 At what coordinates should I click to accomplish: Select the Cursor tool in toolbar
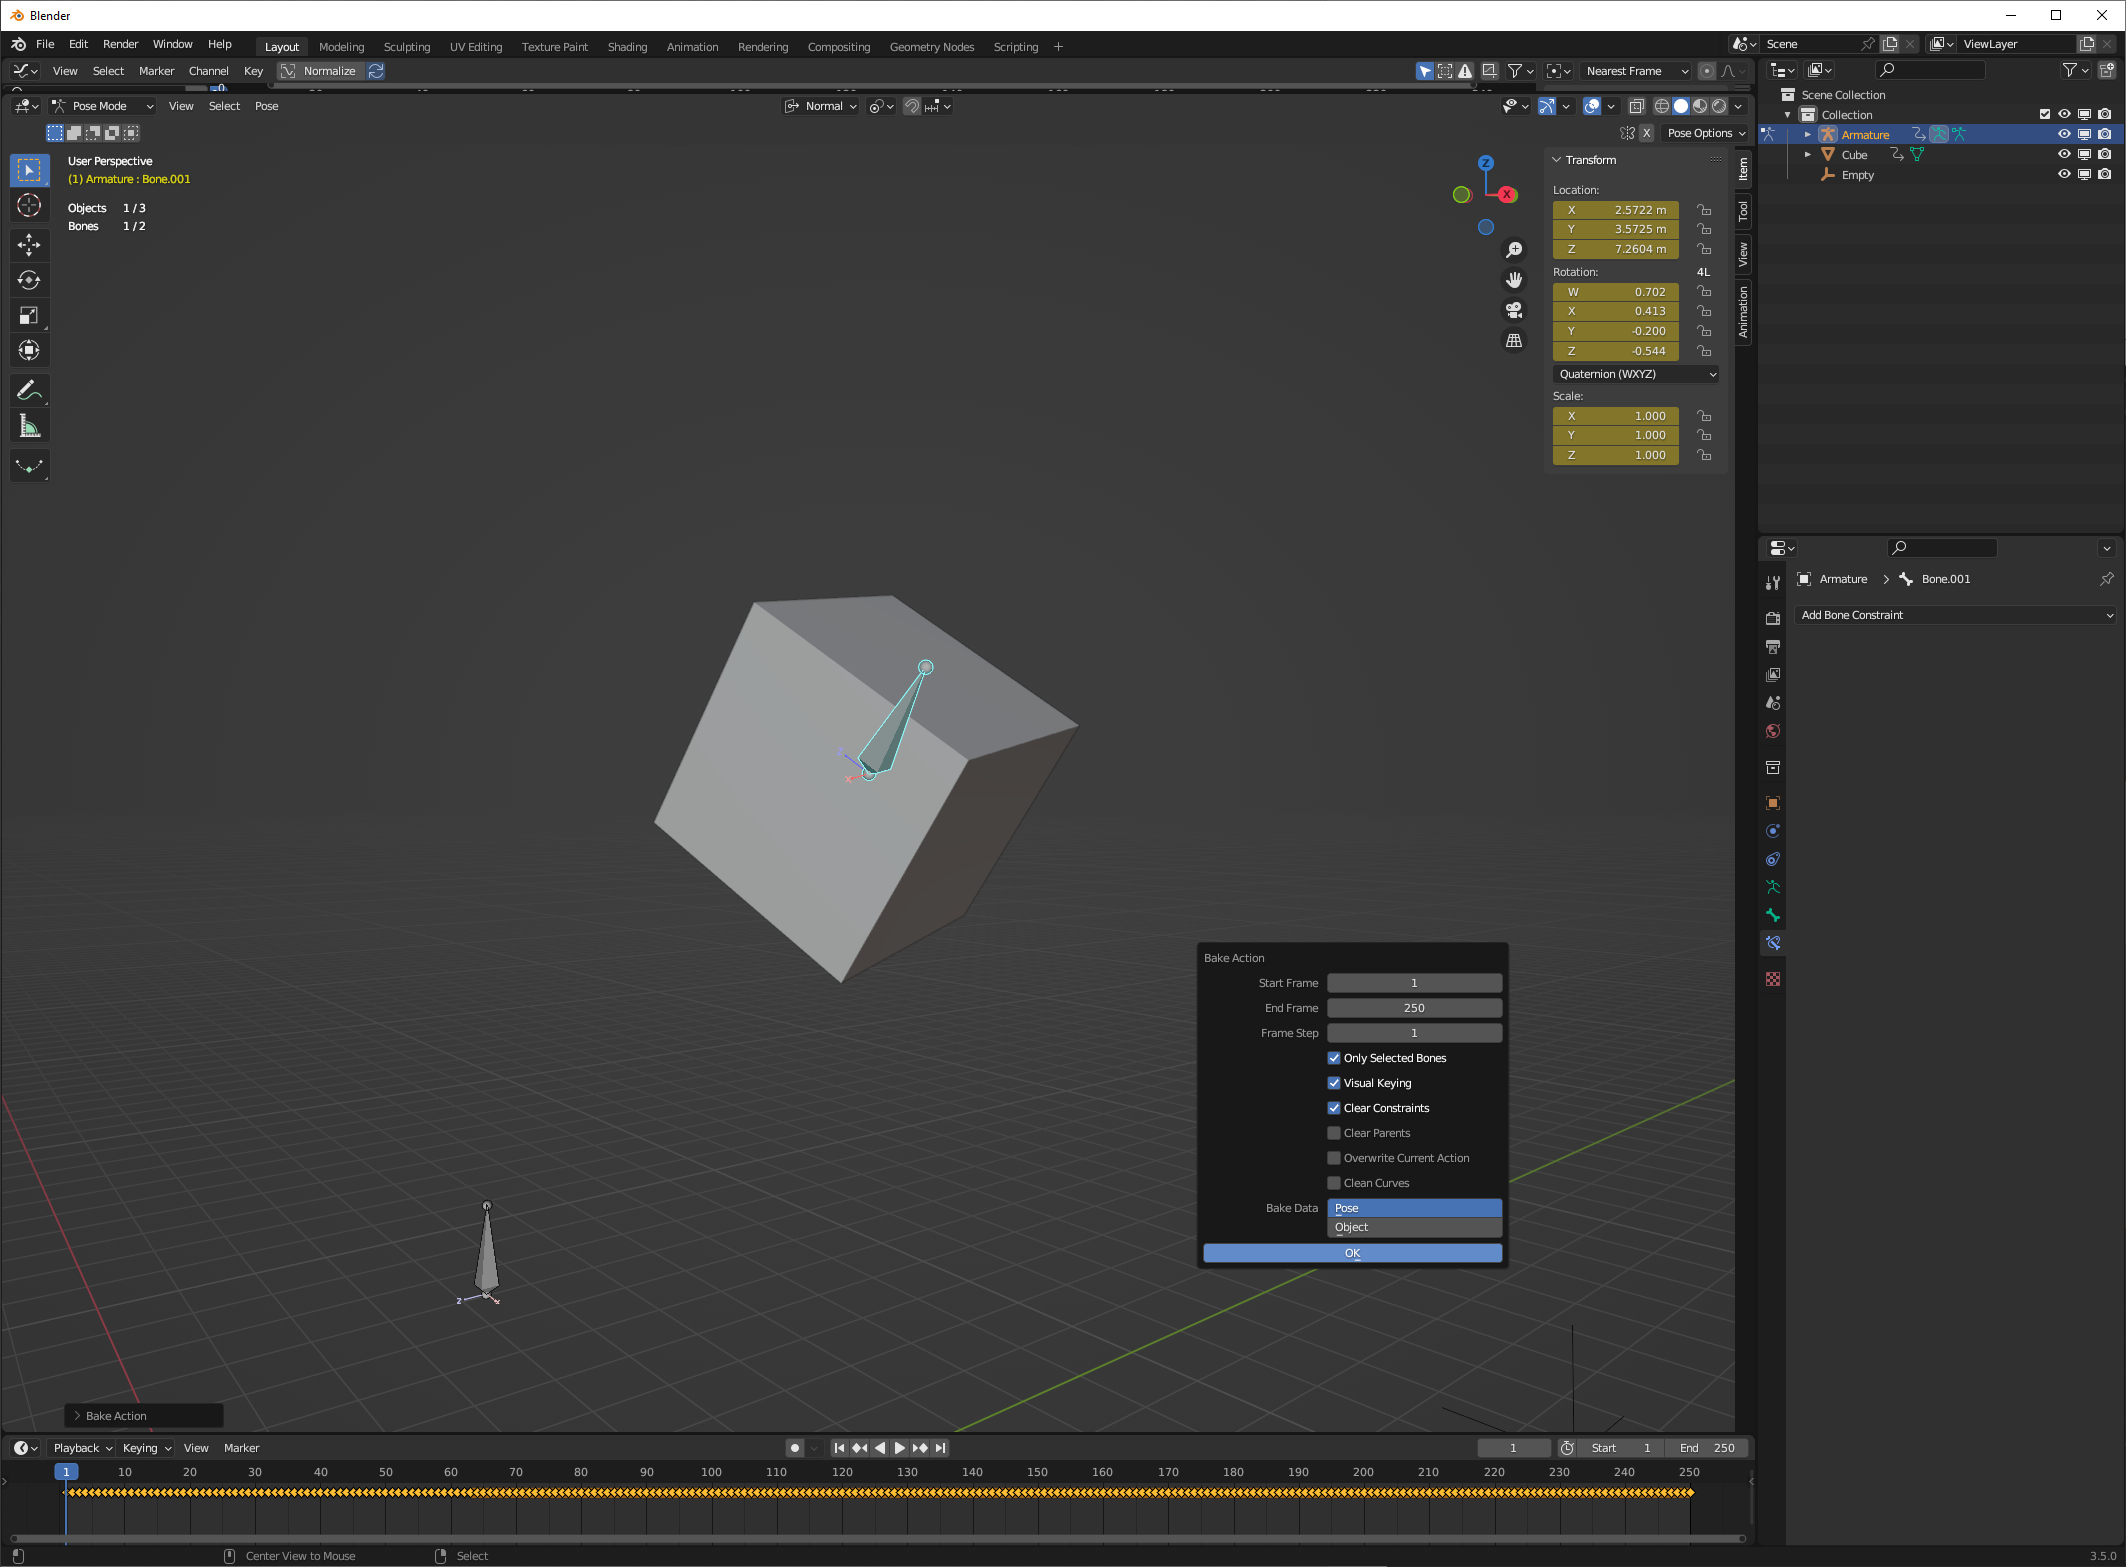(x=29, y=206)
